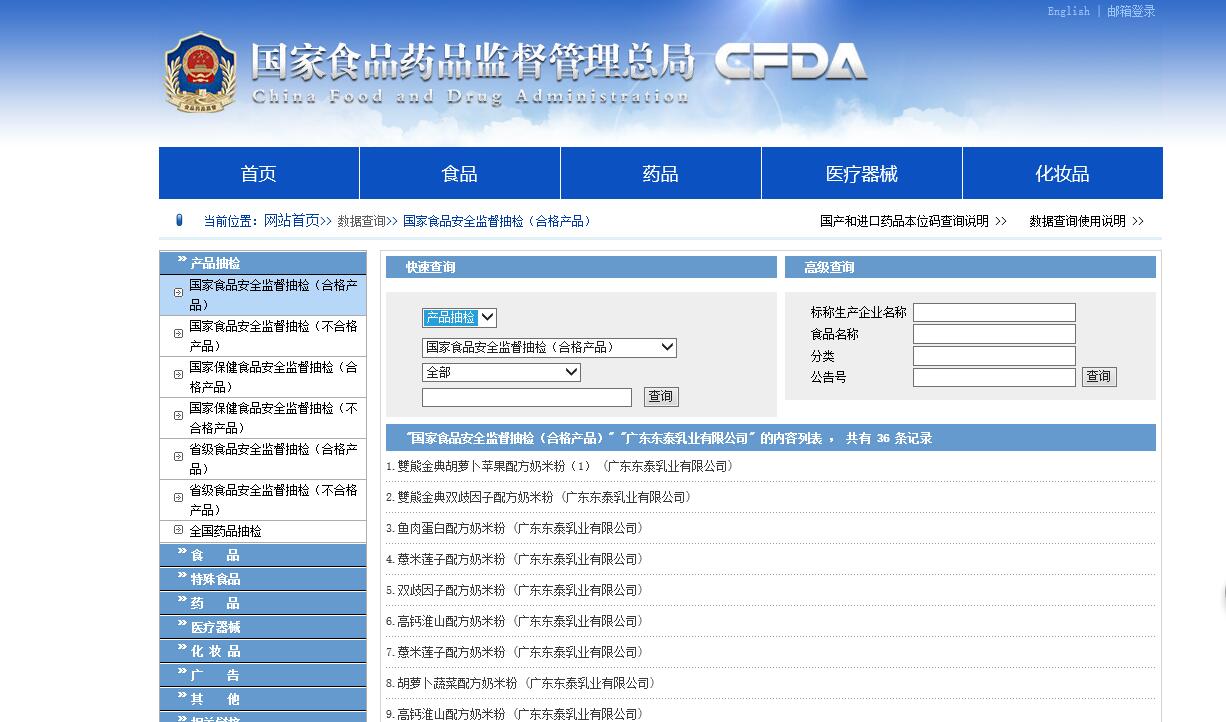This screenshot has height=722, width=1226.
Task: Open 化妆品 in the main navigation bar
Action: [1062, 173]
